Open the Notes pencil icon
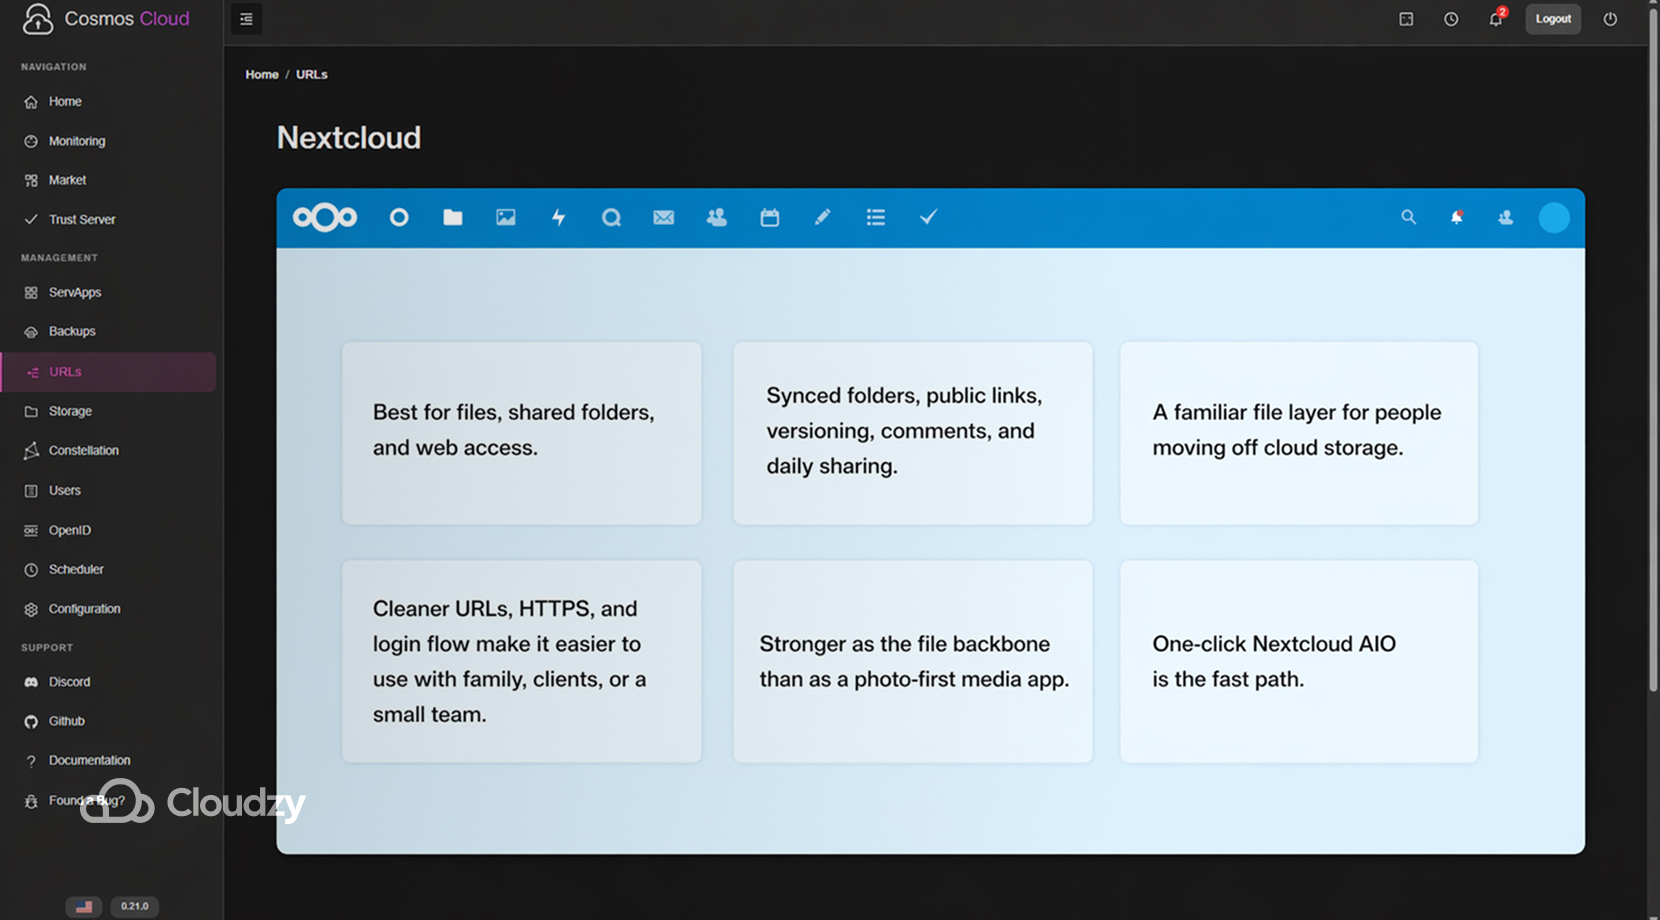This screenshot has width=1660, height=920. coord(822,217)
